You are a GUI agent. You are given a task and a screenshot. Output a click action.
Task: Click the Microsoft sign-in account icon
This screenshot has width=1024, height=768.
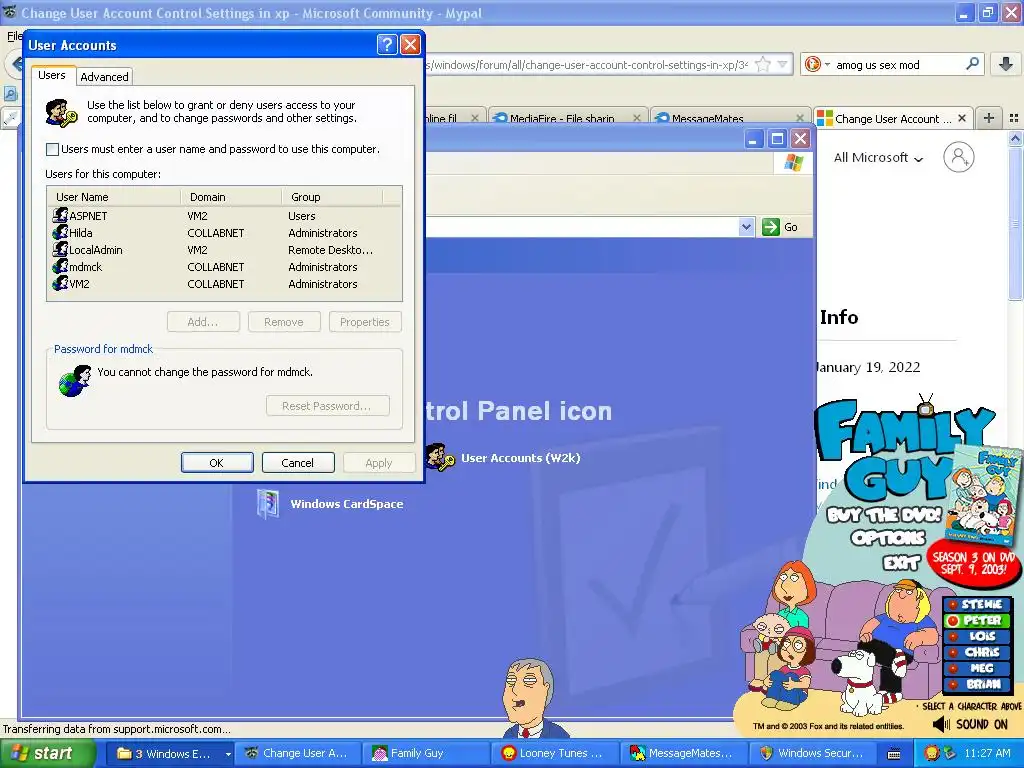click(x=959, y=157)
